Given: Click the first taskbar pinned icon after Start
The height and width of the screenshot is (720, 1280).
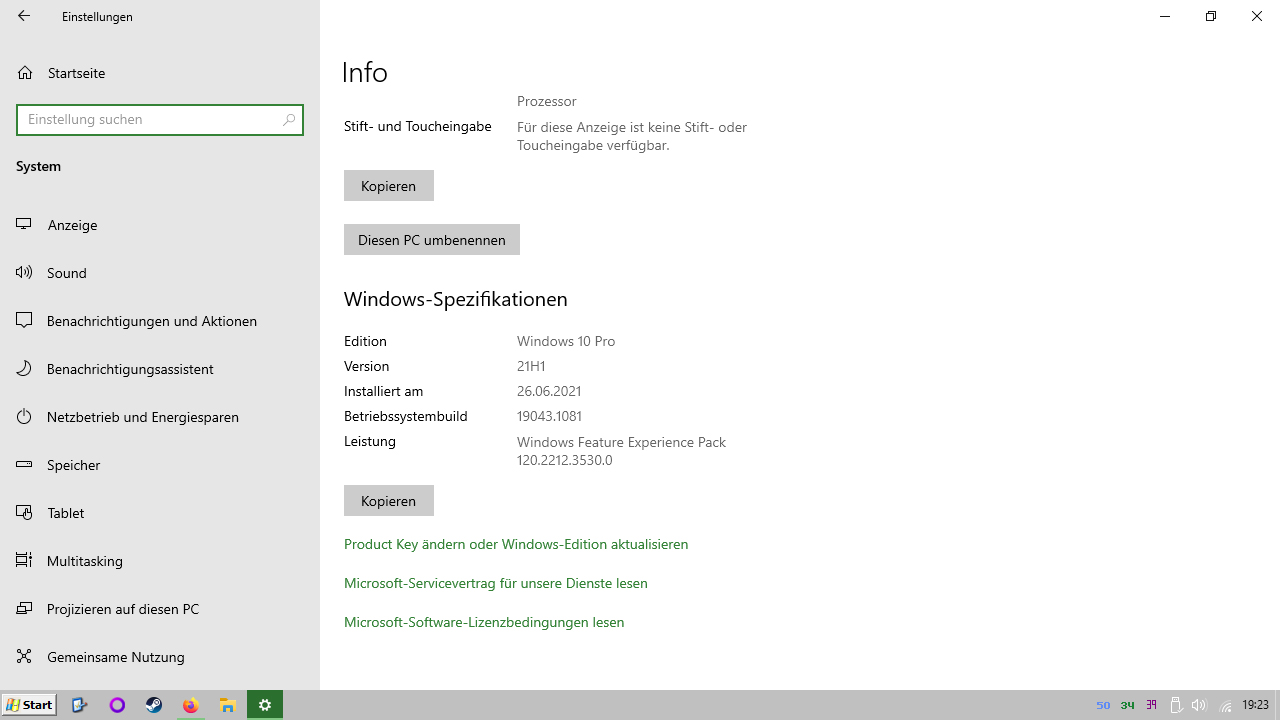Looking at the screenshot, I should pyautogui.click(x=80, y=705).
